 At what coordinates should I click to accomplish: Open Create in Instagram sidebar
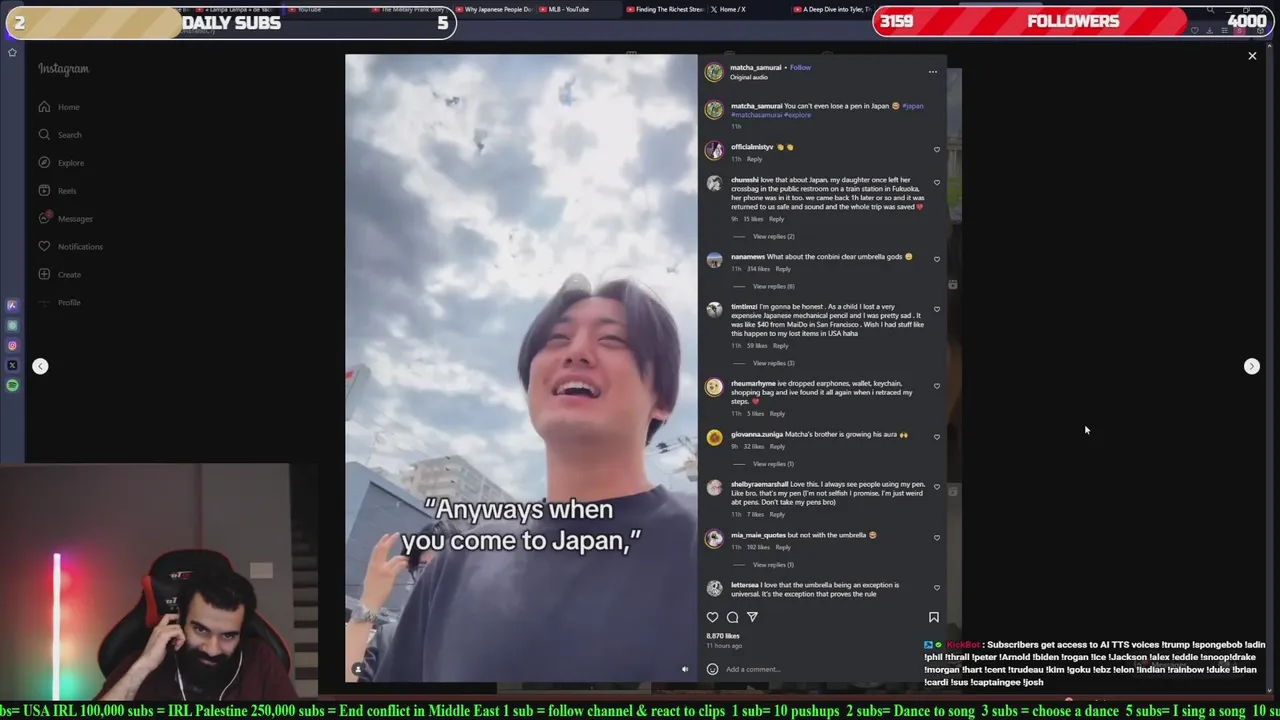(60, 275)
